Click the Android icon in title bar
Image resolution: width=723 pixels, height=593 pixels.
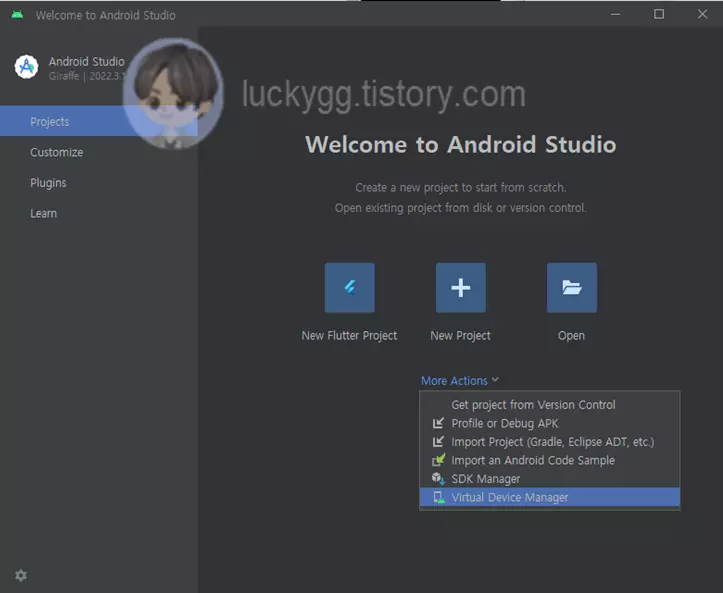coord(17,14)
